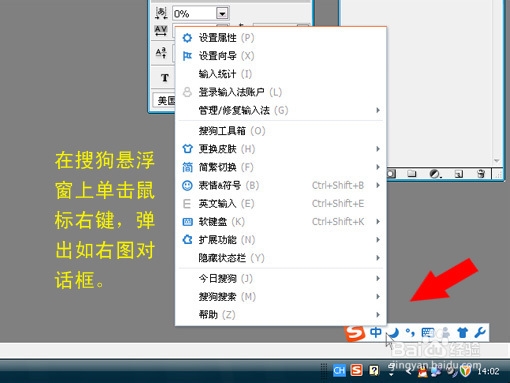Click the CH language indicator in taskbar
Image resolution: width=510 pixels, height=383 pixels.
tap(339, 371)
